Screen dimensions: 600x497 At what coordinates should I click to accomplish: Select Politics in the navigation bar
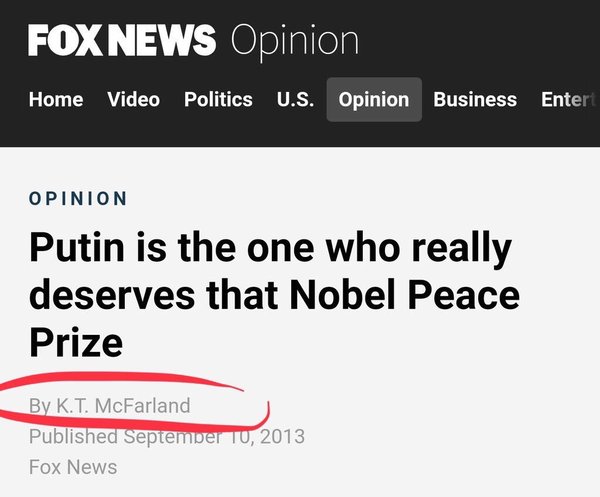click(x=218, y=99)
